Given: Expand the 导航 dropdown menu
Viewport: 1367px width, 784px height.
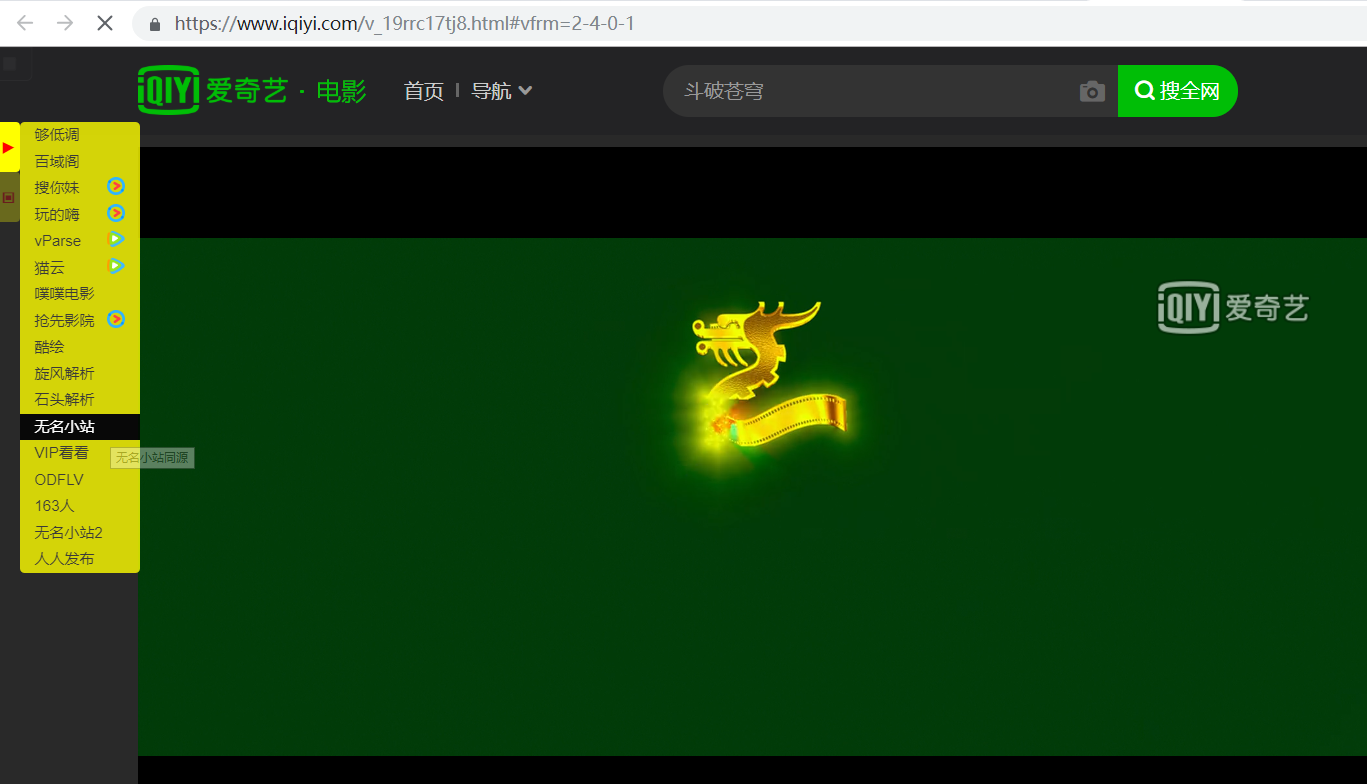Looking at the screenshot, I should click(502, 91).
